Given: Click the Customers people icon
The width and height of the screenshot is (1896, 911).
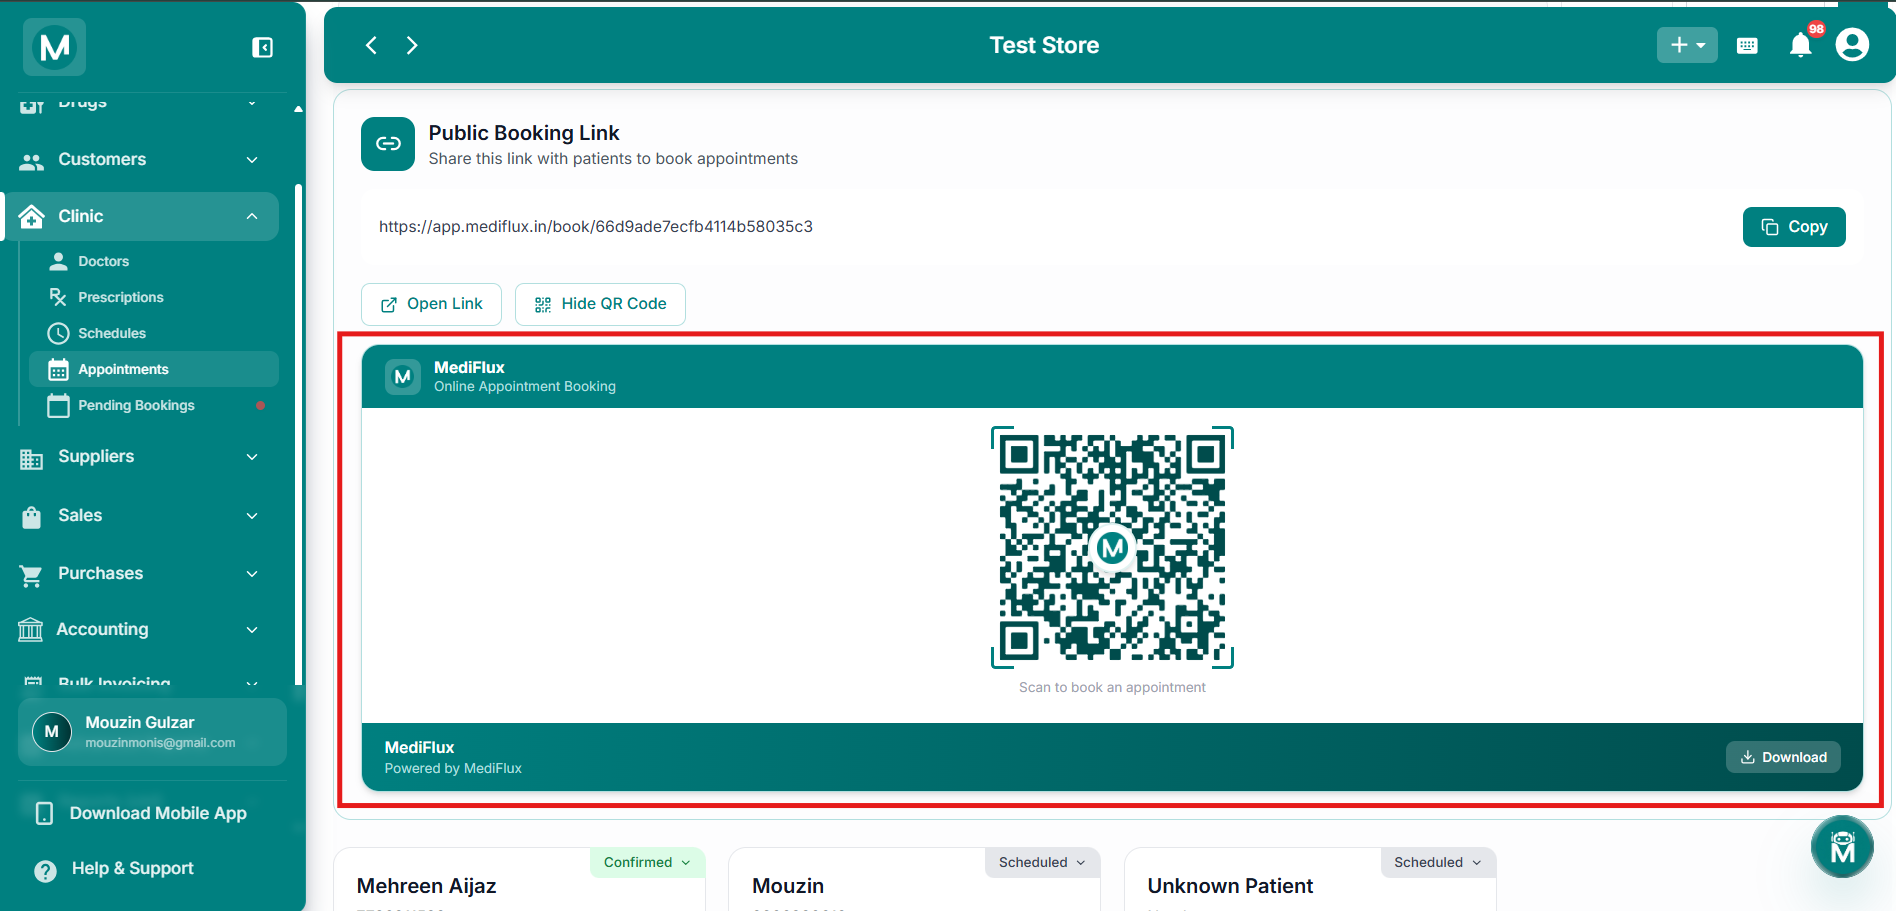Looking at the screenshot, I should coord(32,160).
